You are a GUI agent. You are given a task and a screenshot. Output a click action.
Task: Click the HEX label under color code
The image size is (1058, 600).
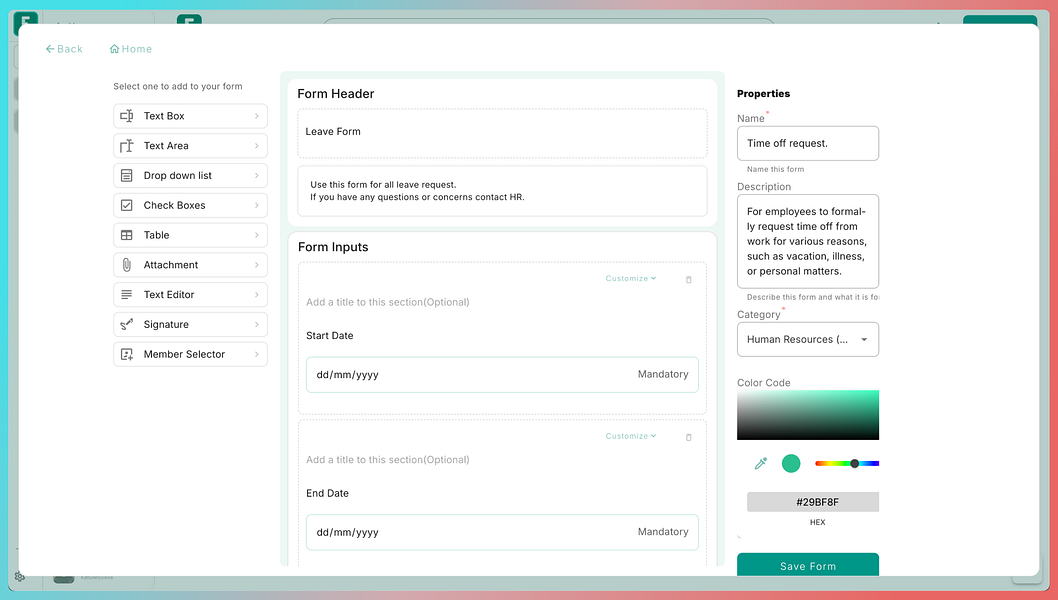click(x=817, y=522)
